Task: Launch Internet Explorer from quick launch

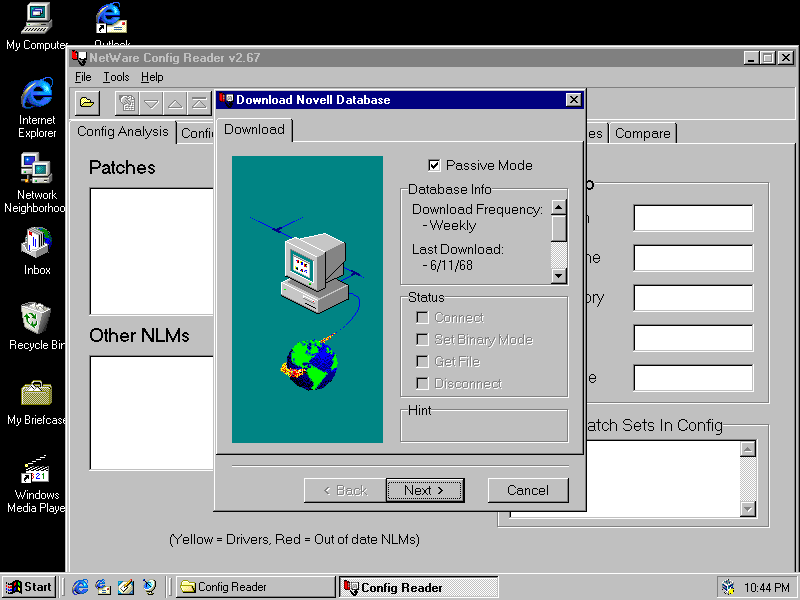Action: coord(80,587)
